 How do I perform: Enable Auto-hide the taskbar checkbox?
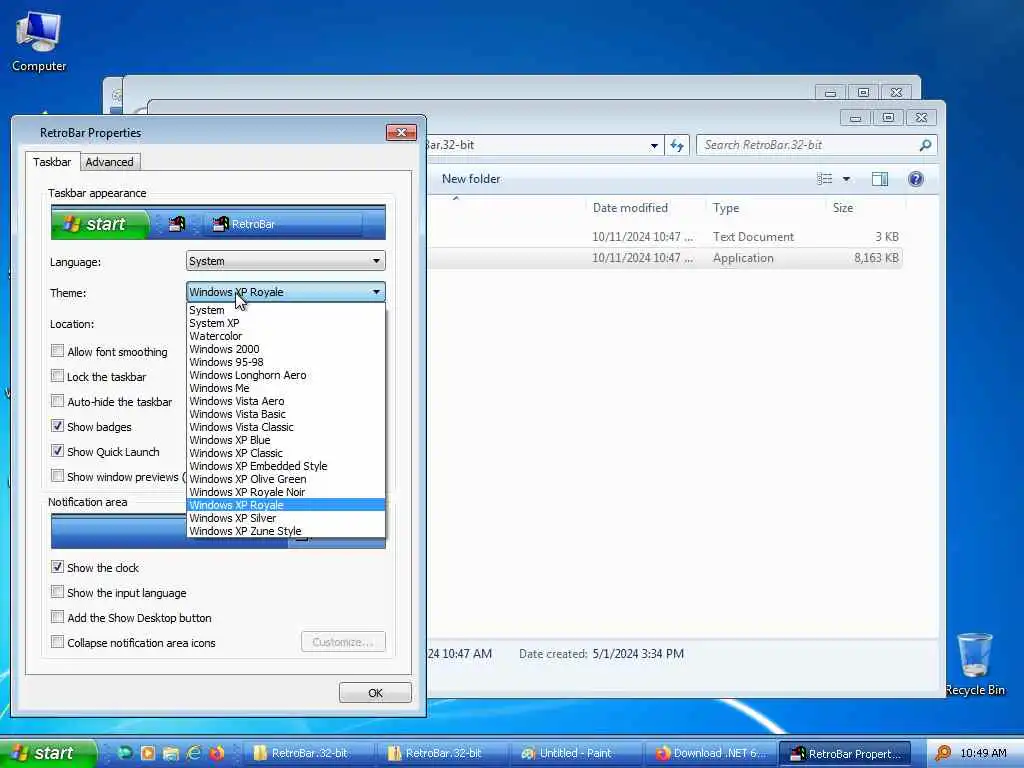point(57,401)
